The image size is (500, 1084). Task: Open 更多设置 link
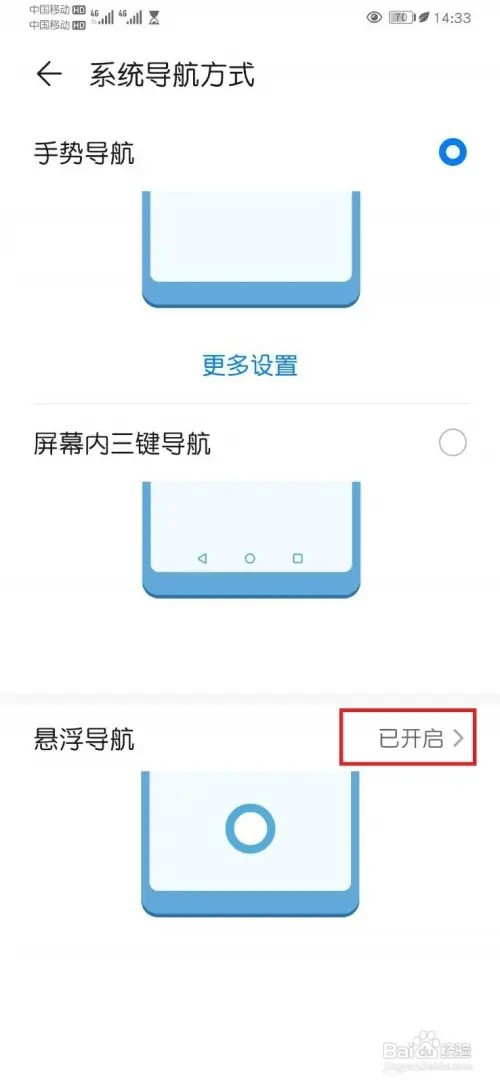[x=250, y=364]
